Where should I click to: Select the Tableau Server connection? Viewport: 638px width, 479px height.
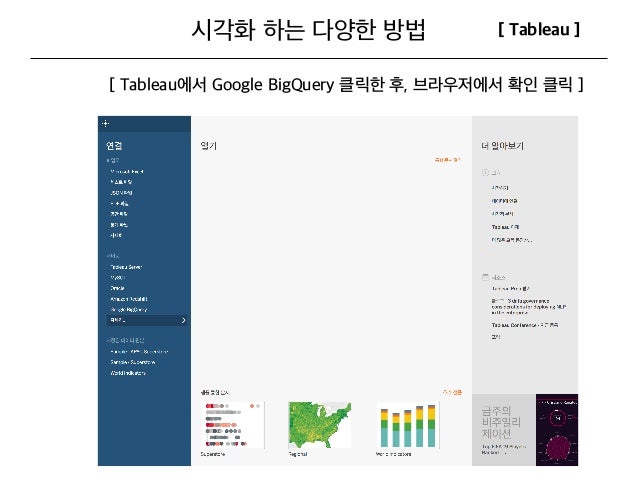pos(126,267)
